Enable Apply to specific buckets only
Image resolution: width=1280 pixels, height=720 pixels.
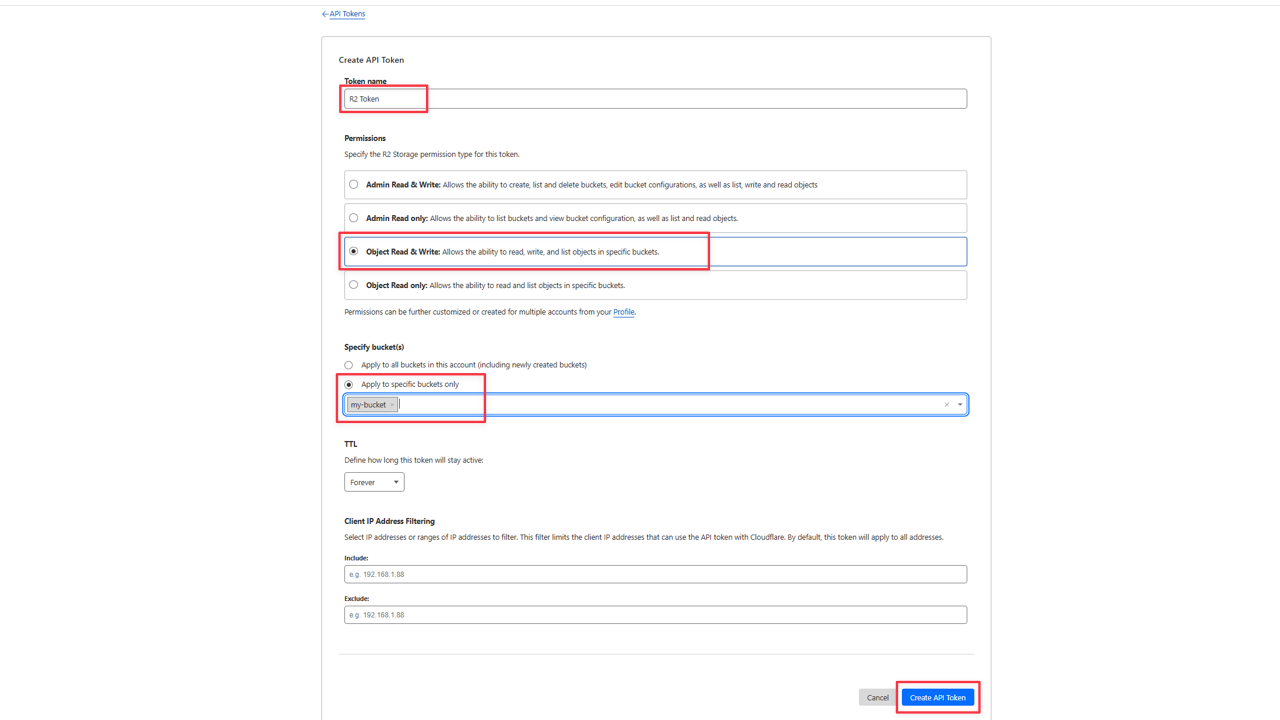point(348,383)
